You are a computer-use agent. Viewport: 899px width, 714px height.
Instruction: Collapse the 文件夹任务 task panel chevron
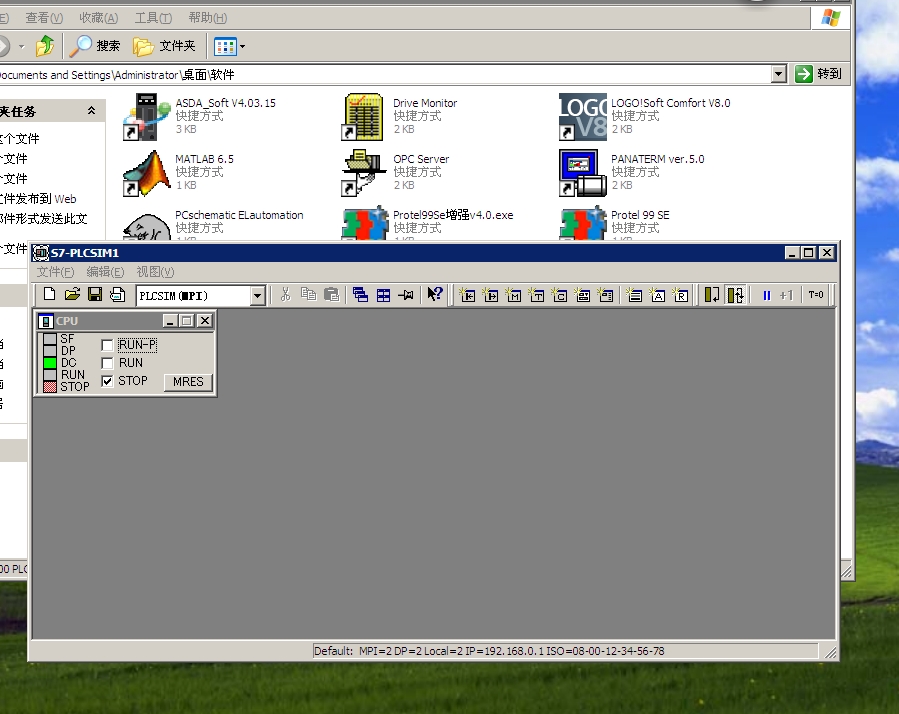pos(92,111)
